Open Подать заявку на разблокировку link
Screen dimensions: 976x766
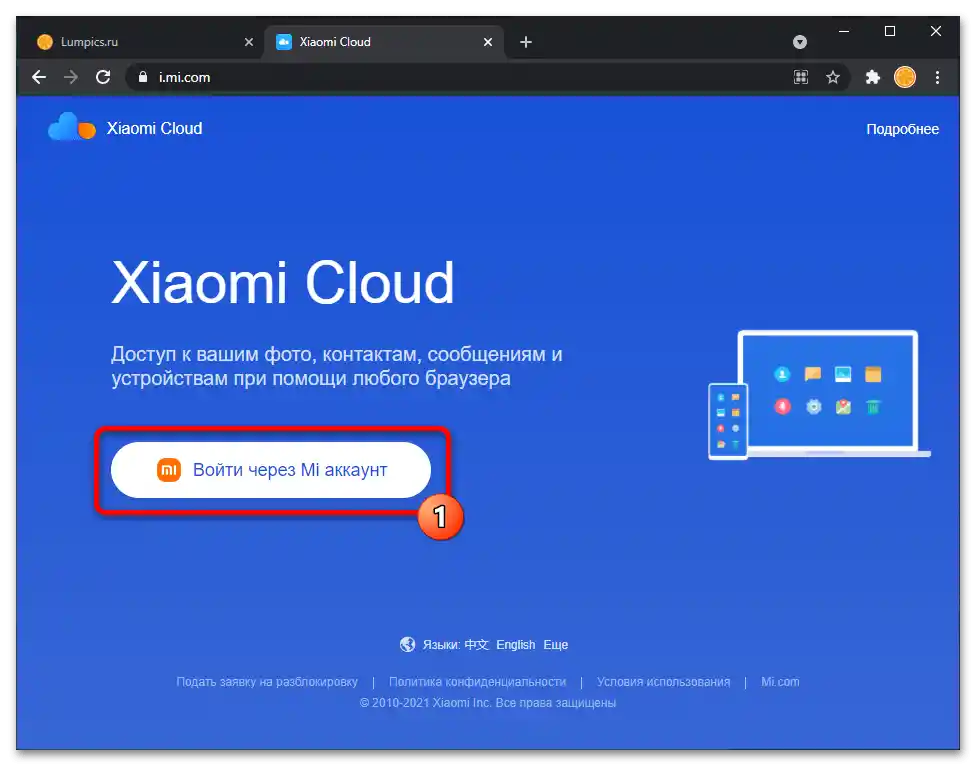pyautogui.click(x=267, y=681)
